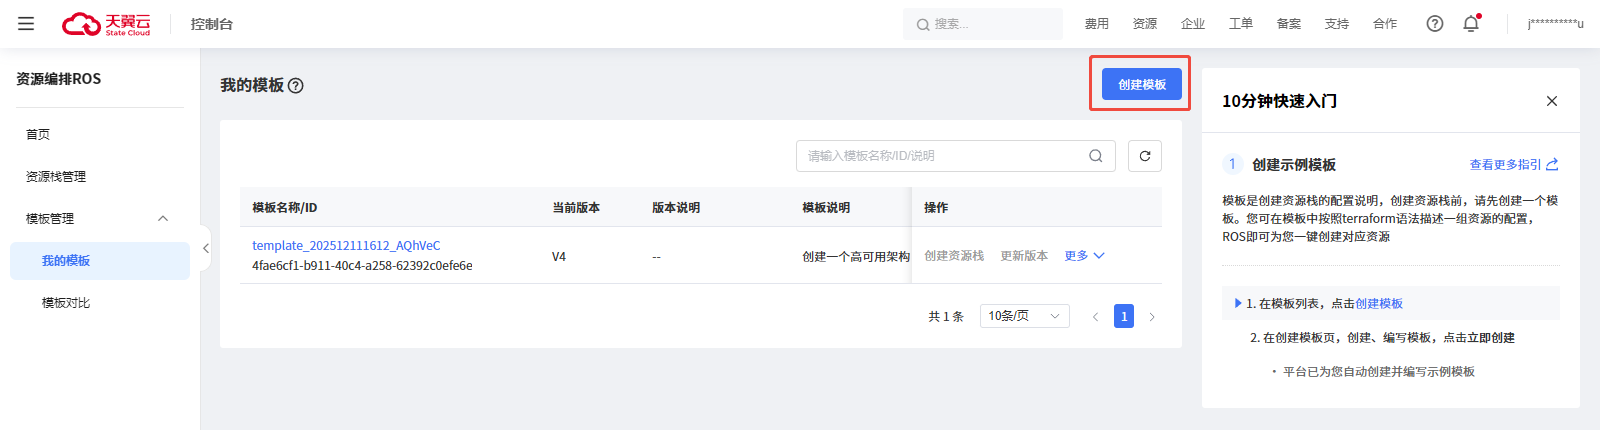Click the State Cloud logo

point(106,24)
